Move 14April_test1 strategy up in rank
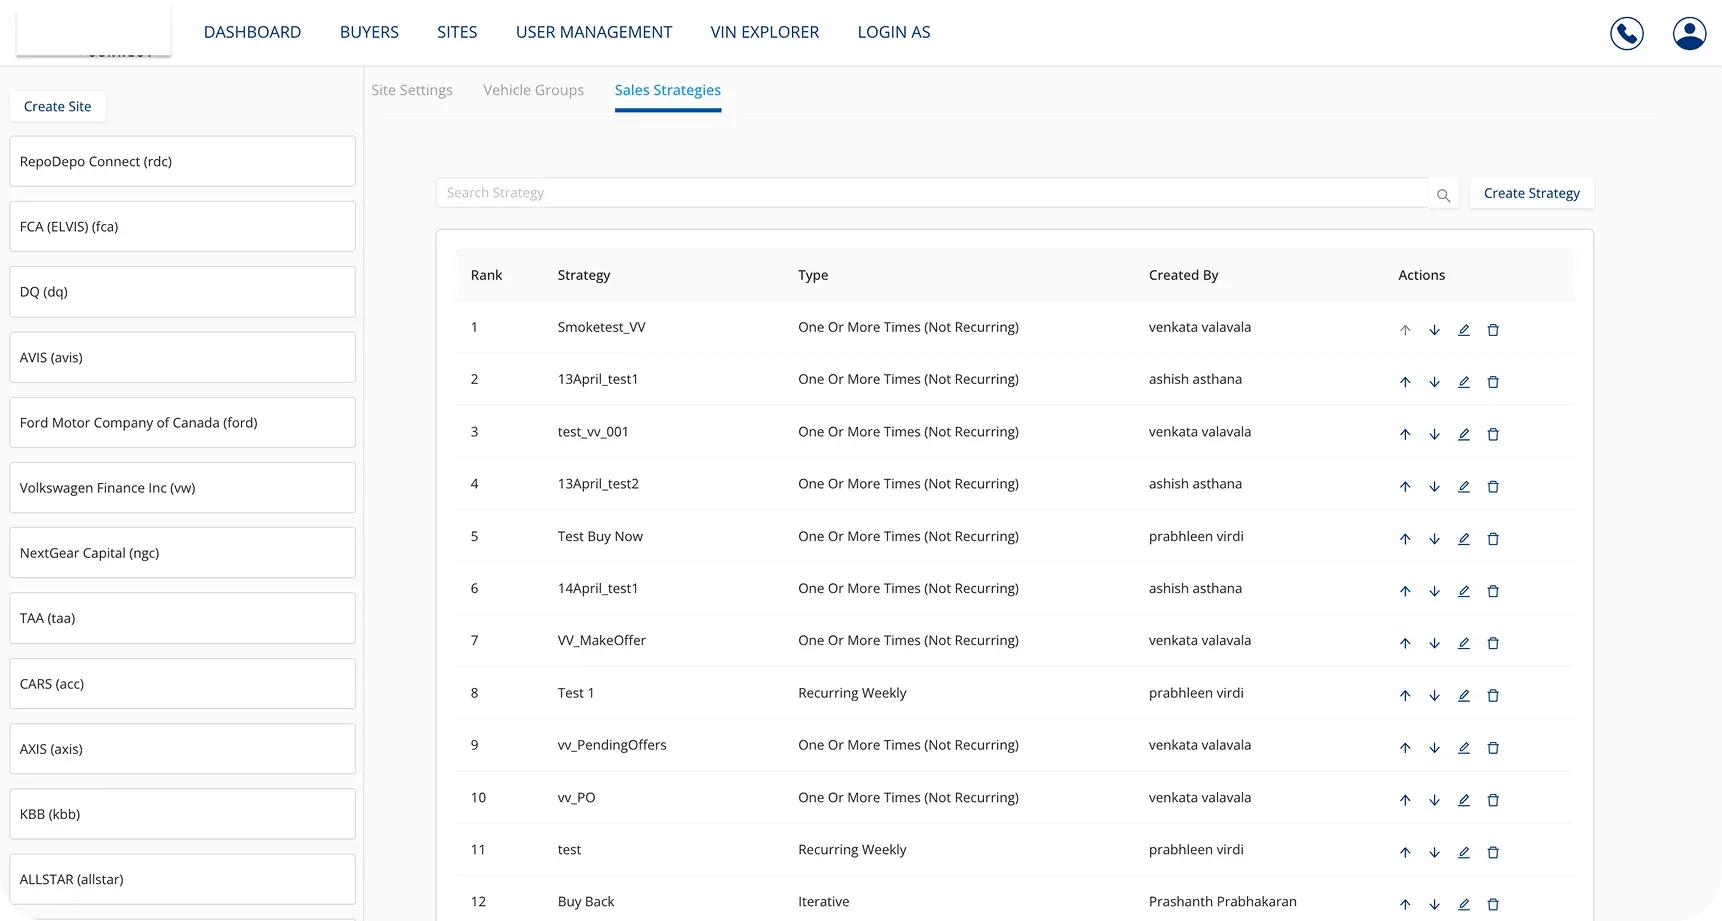 click(1405, 591)
